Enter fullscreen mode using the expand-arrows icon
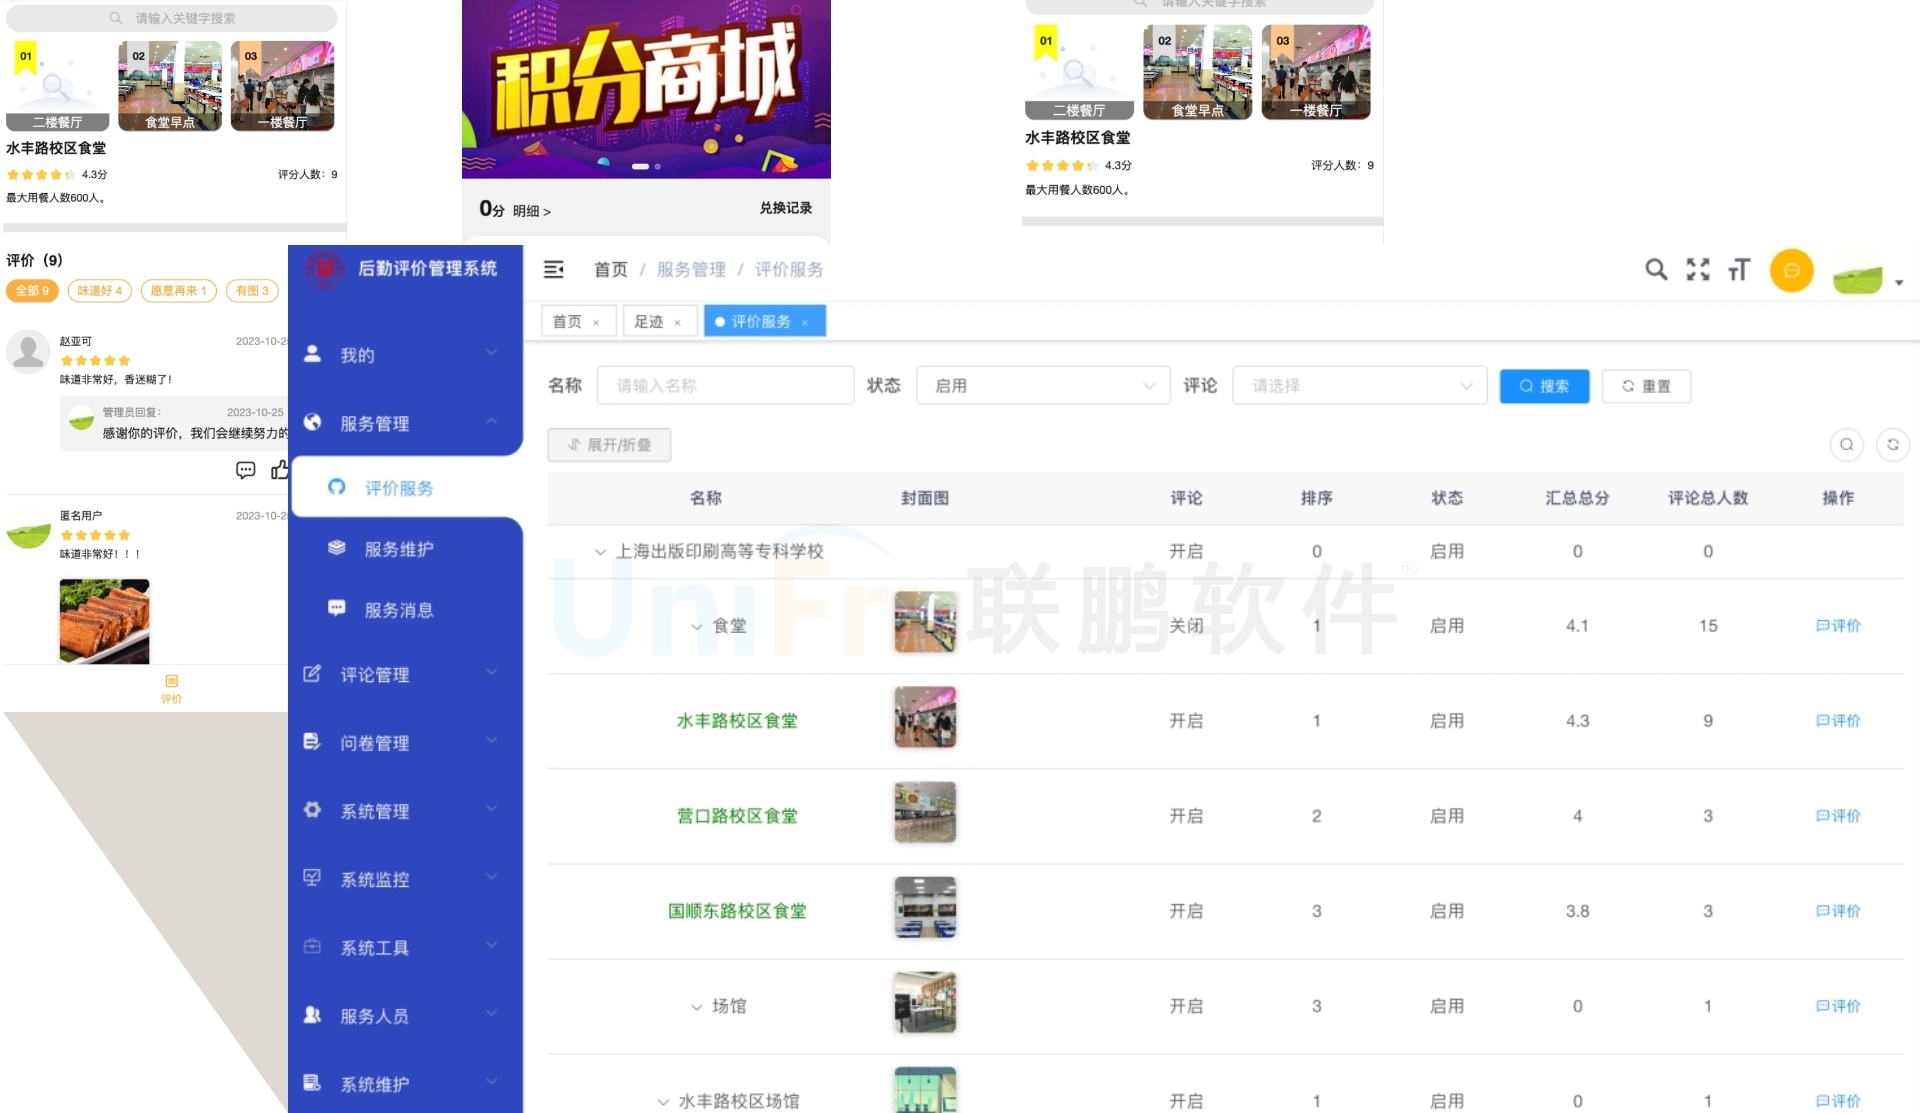1920x1113 pixels. pyautogui.click(x=1698, y=270)
